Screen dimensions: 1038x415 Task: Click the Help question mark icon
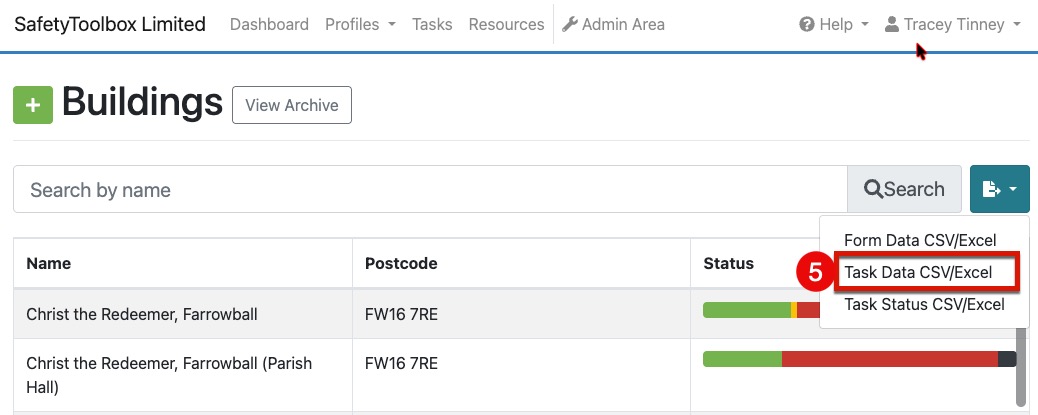click(807, 25)
